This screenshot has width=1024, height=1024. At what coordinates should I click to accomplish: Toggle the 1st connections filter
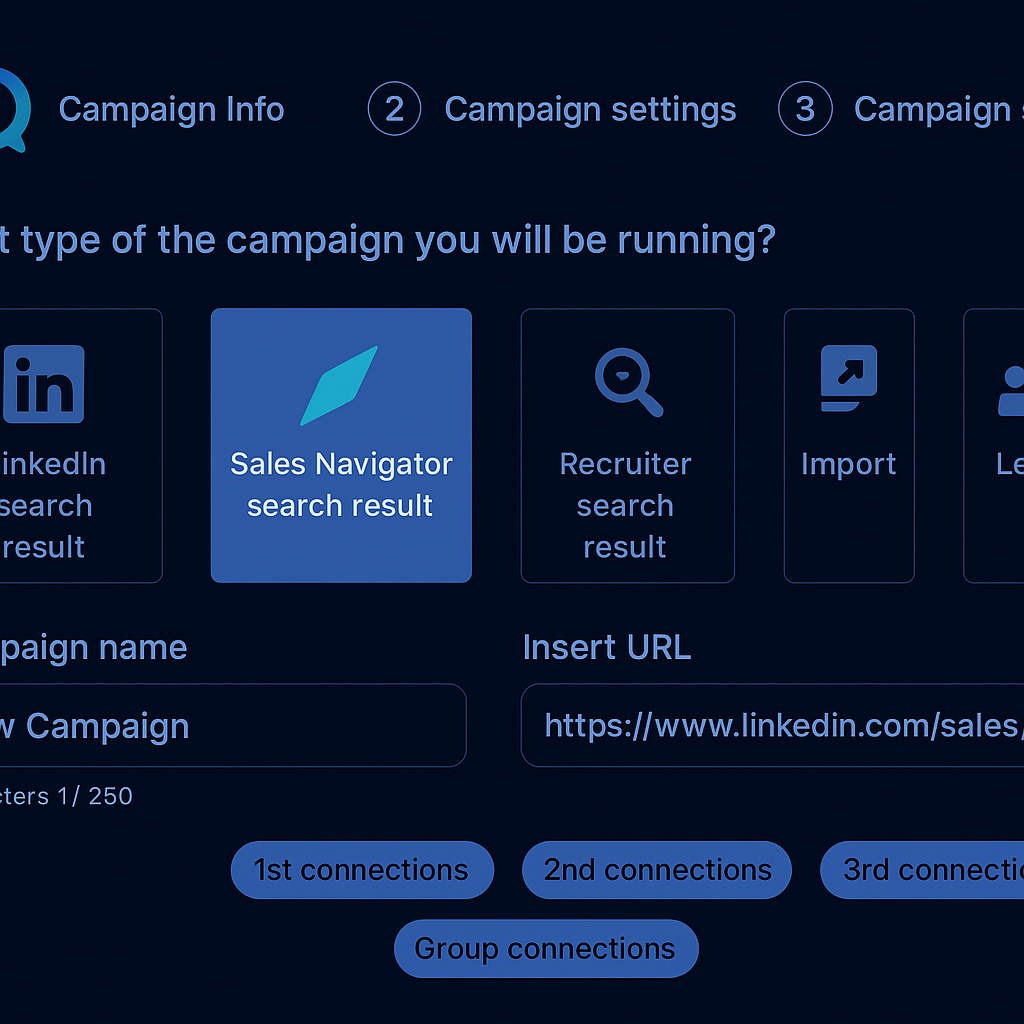(361, 870)
